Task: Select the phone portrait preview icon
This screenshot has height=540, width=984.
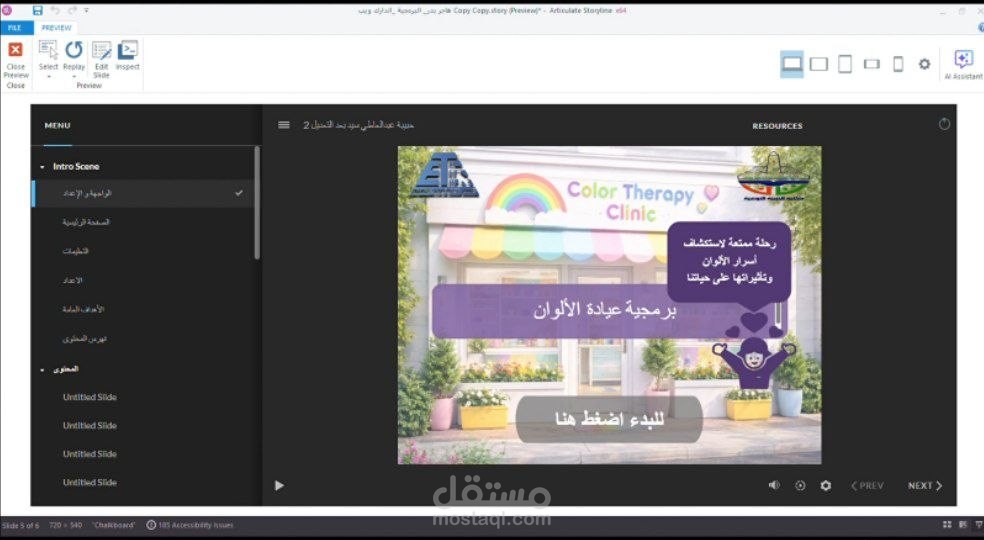Action: [898, 64]
